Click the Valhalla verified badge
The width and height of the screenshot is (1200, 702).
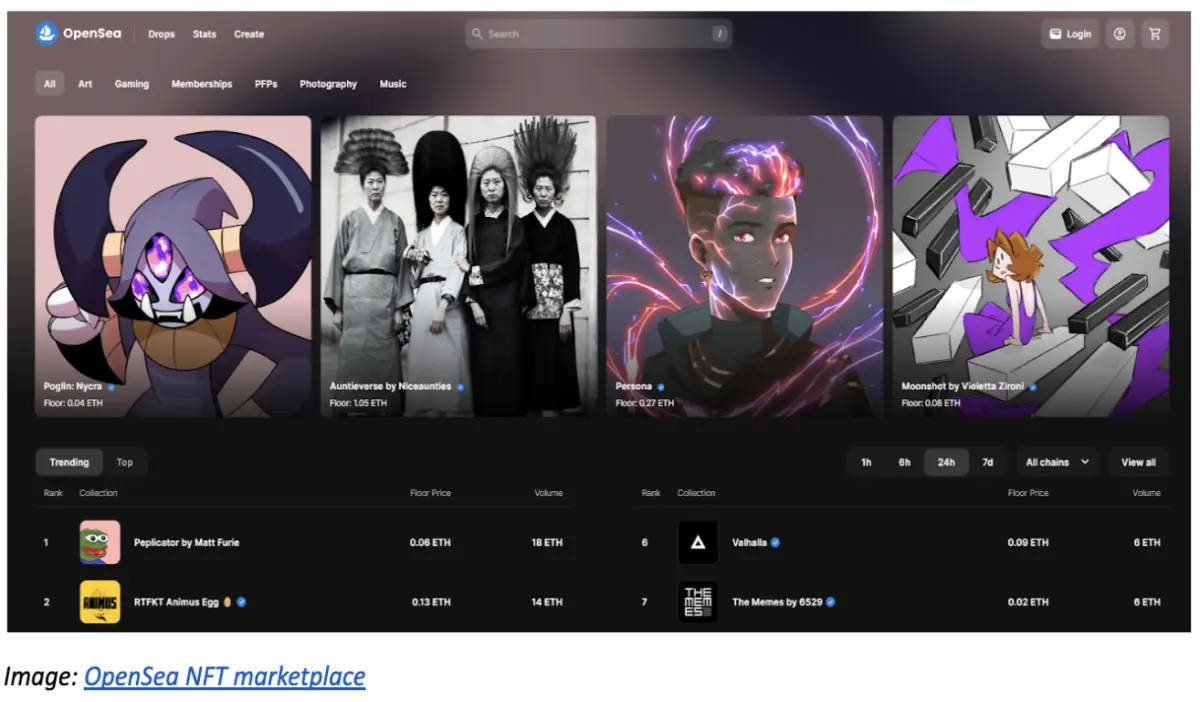(x=776, y=542)
